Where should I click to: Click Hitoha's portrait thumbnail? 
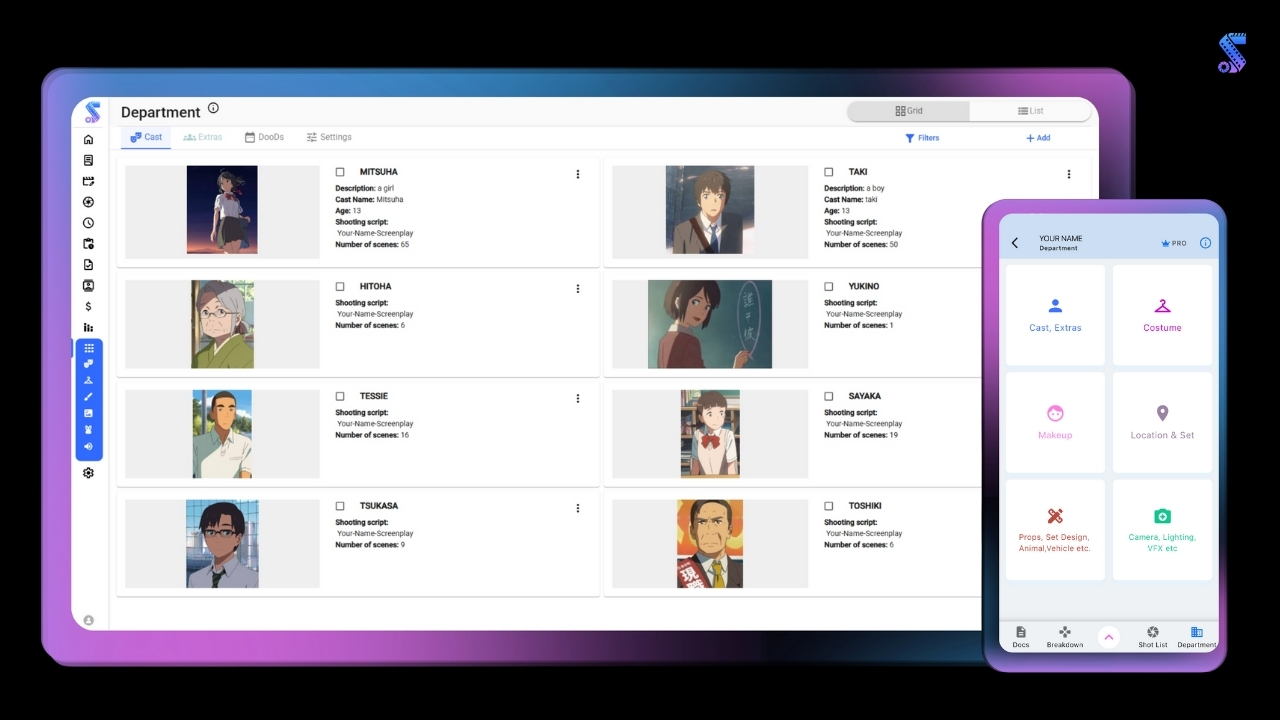click(x=223, y=324)
